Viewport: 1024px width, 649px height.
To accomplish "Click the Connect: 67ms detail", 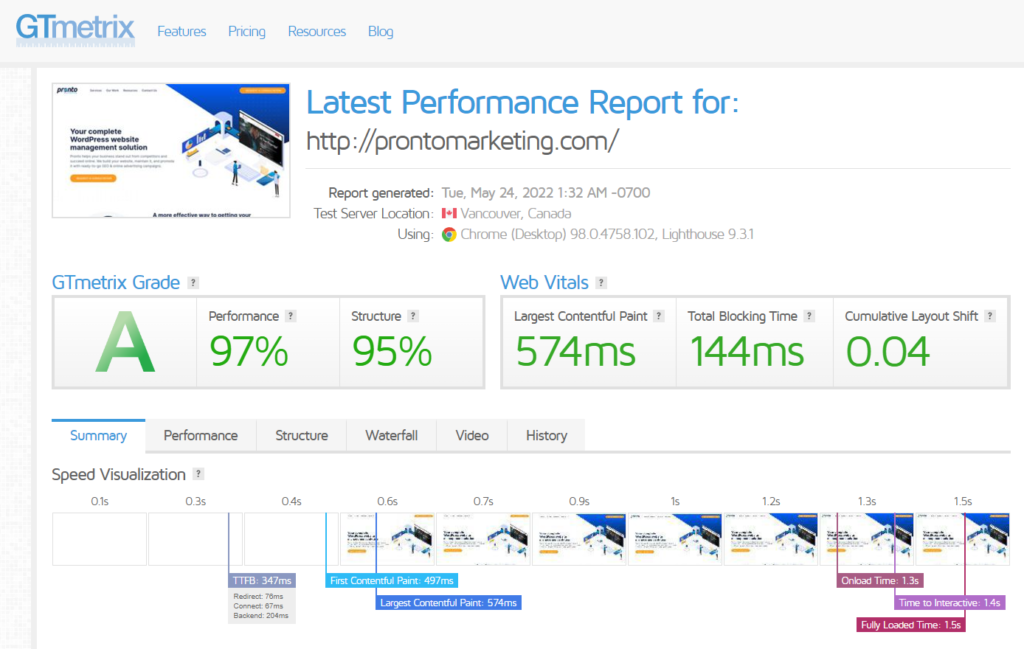I will tap(258, 606).
